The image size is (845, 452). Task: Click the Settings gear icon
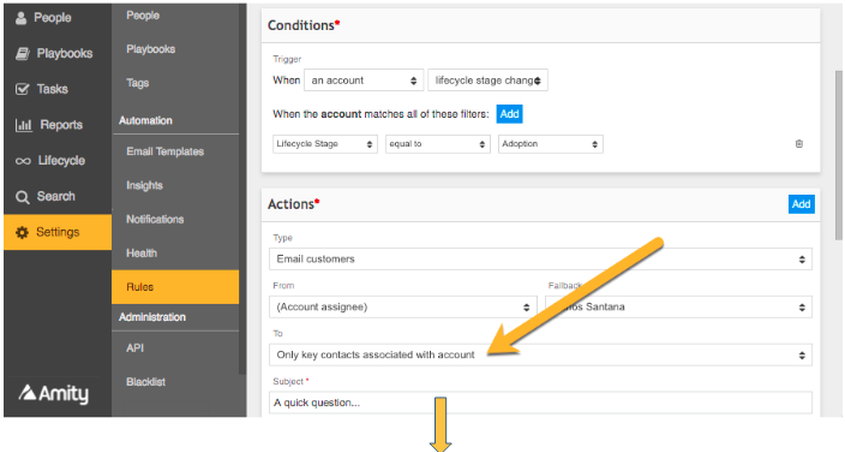tap(22, 232)
